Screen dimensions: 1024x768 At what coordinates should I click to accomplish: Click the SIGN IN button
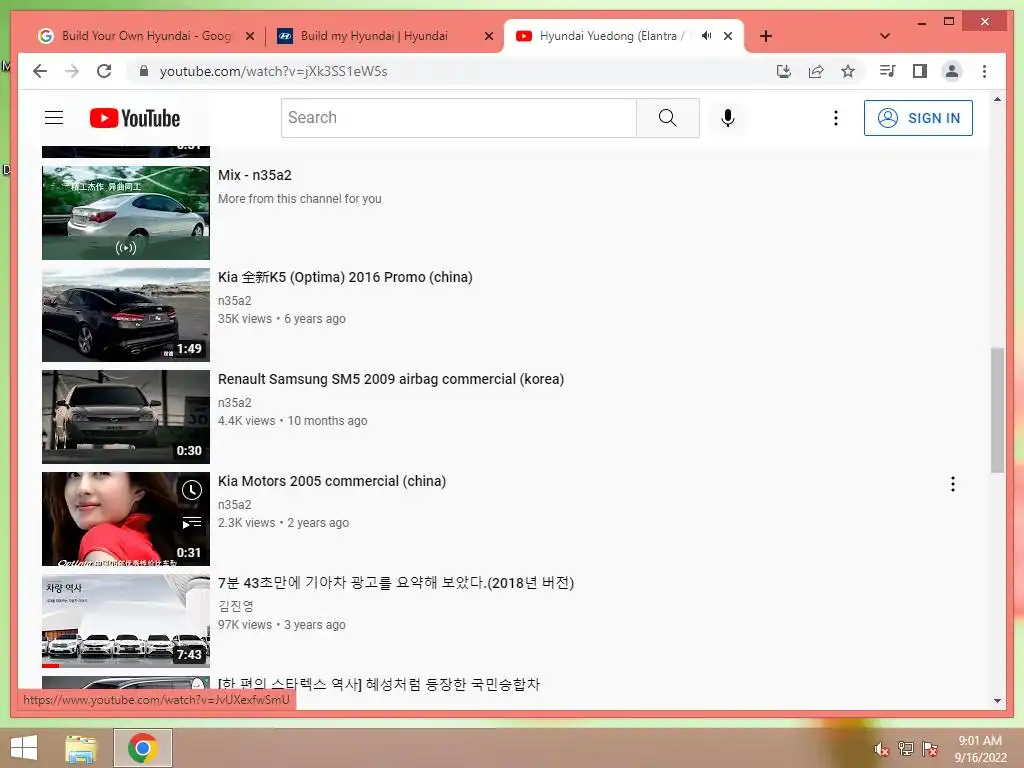coord(918,118)
